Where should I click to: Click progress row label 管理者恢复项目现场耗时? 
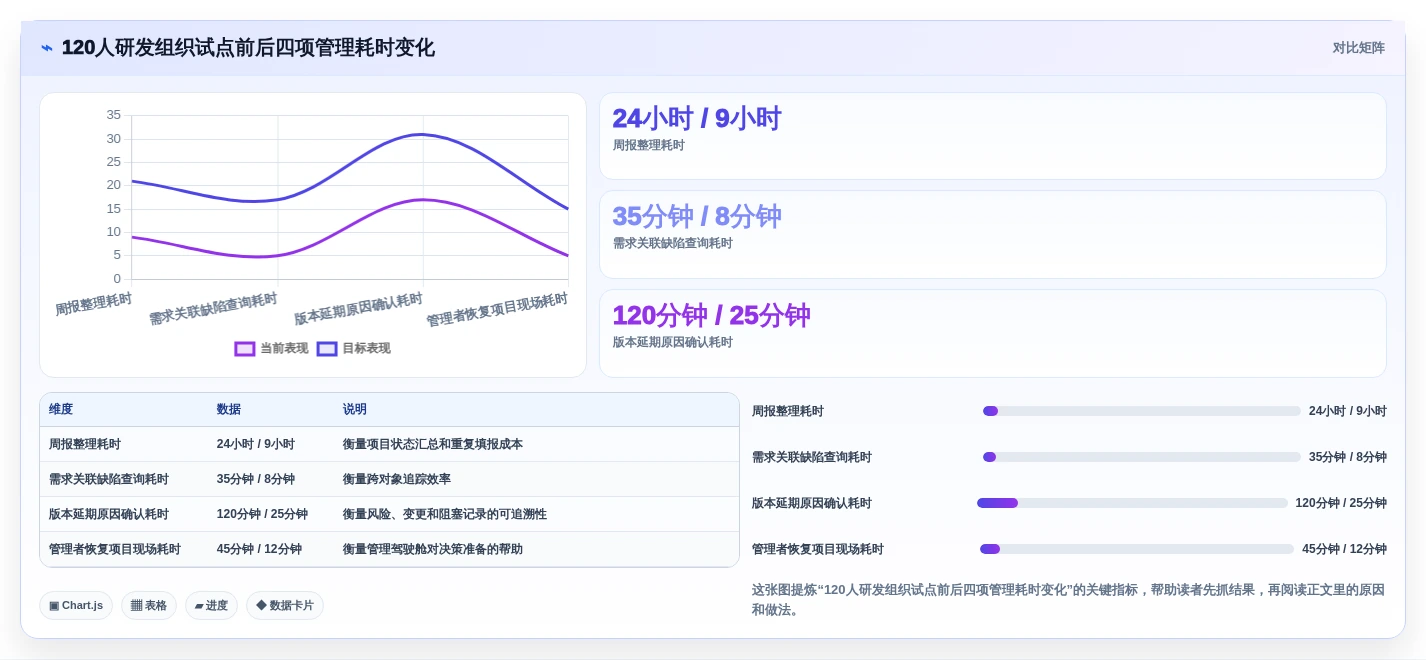[x=818, y=549]
